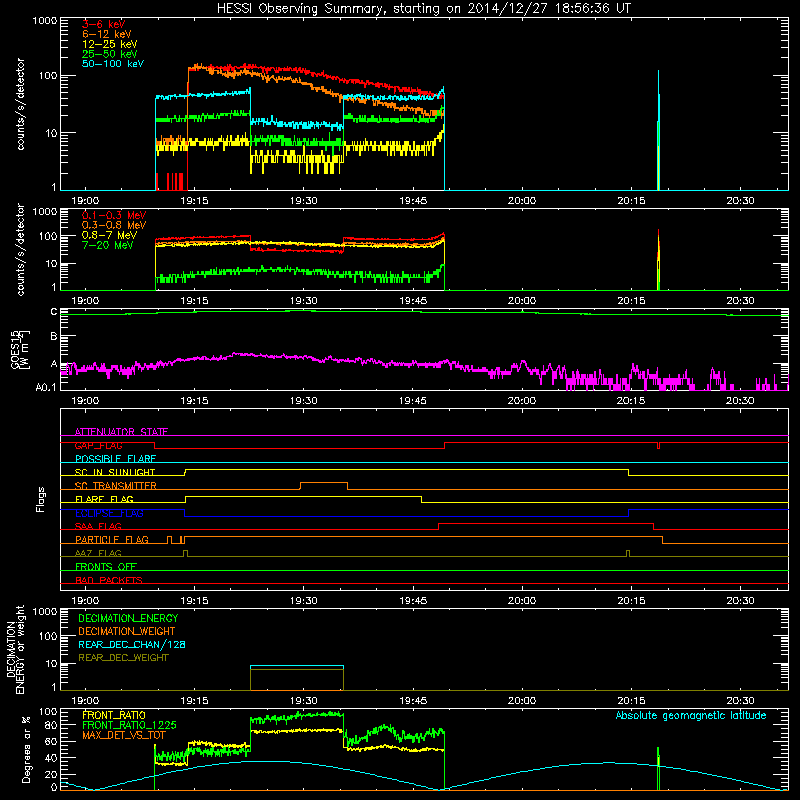Click the B class tick label on GOES panel
800x800 pixels.
tap(54, 336)
